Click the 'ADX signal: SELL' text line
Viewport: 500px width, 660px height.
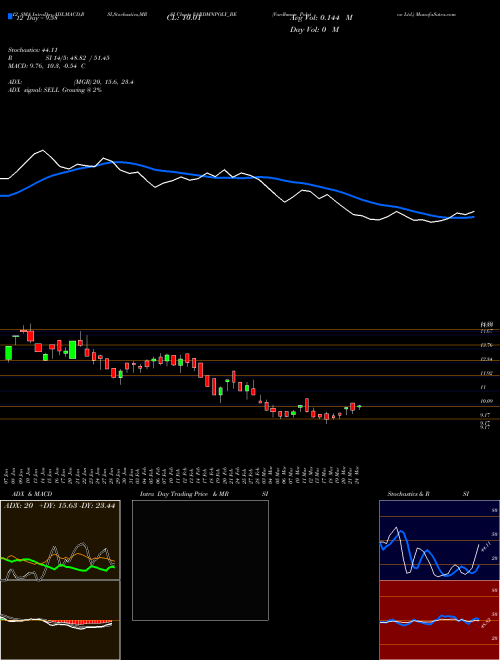click(35, 90)
